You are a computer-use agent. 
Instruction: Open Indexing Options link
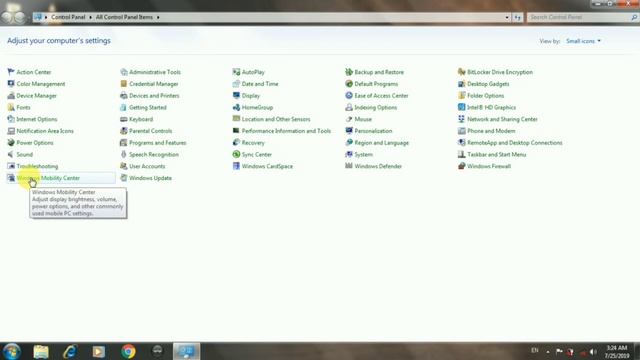coord(376,107)
